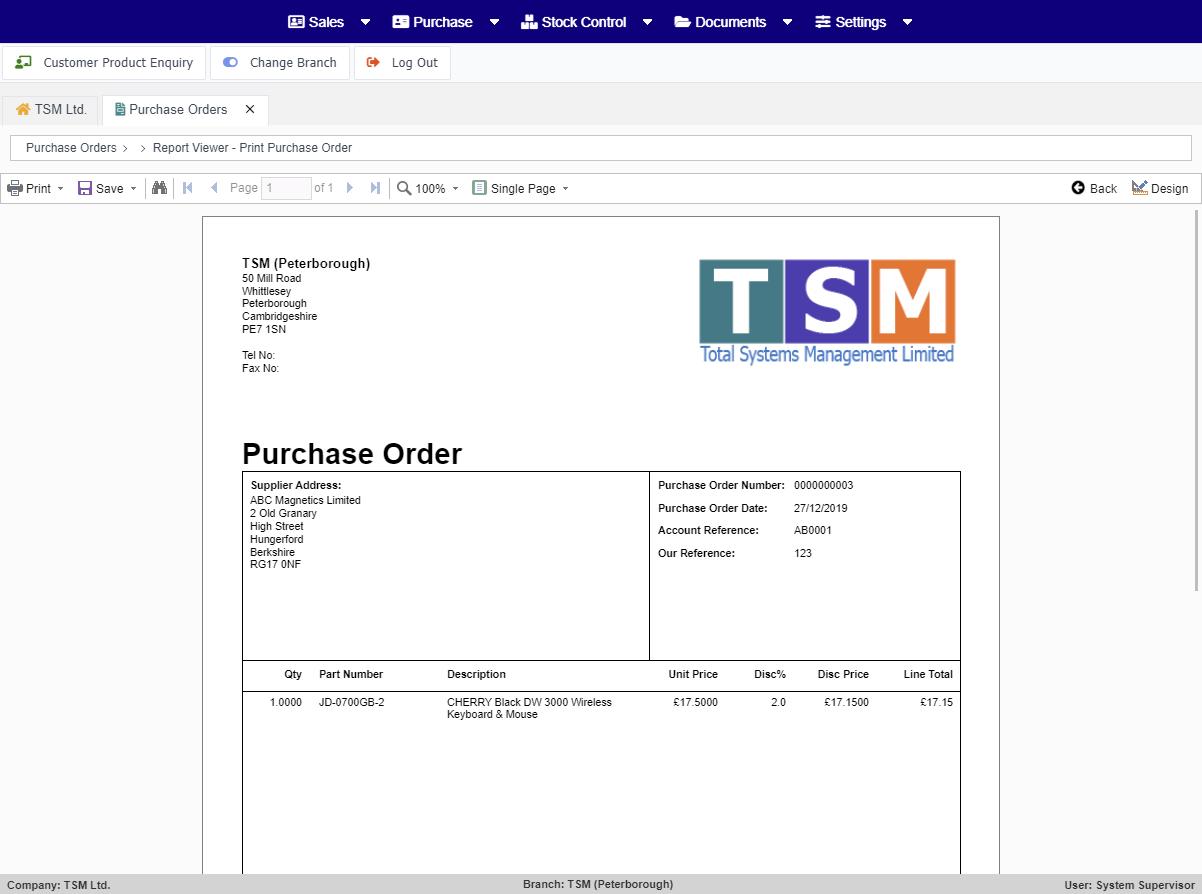
Task: Click the Settings sliders icon
Action: [x=823, y=22]
